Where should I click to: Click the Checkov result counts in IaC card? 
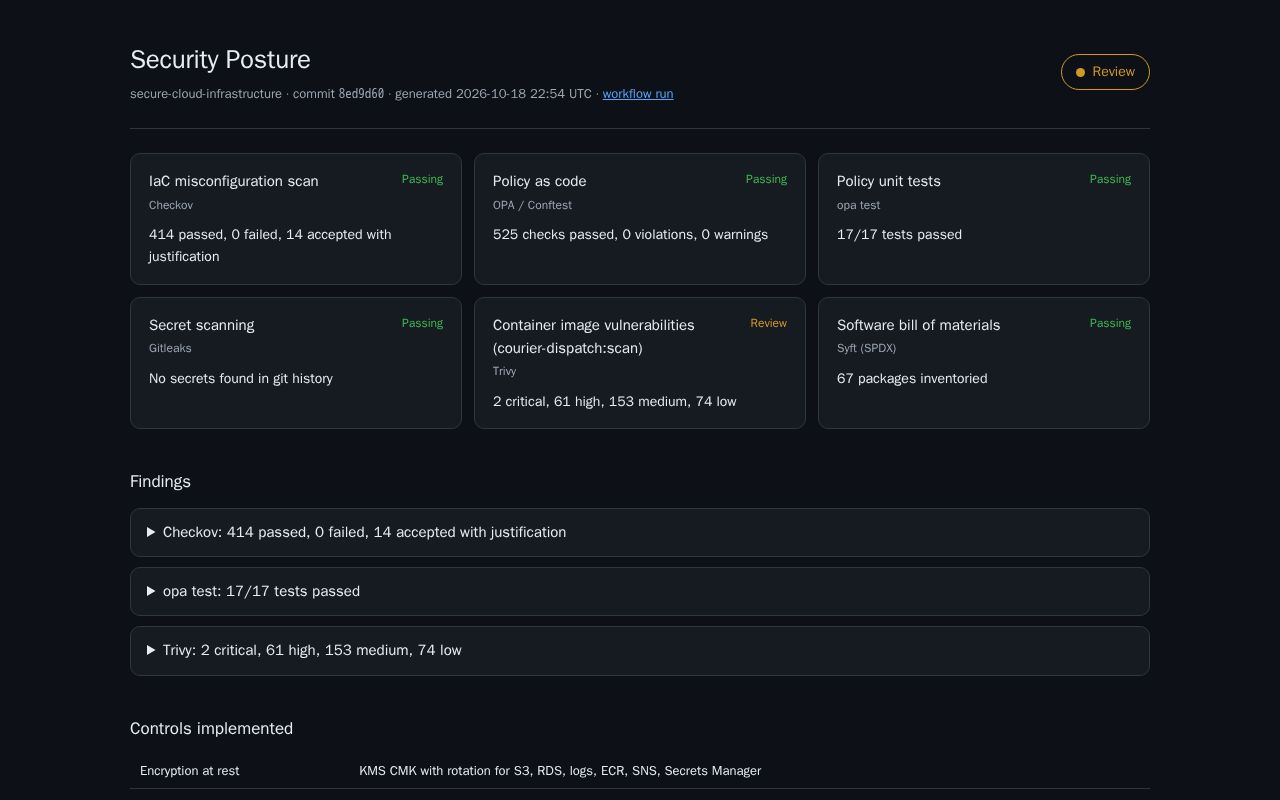point(270,246)
